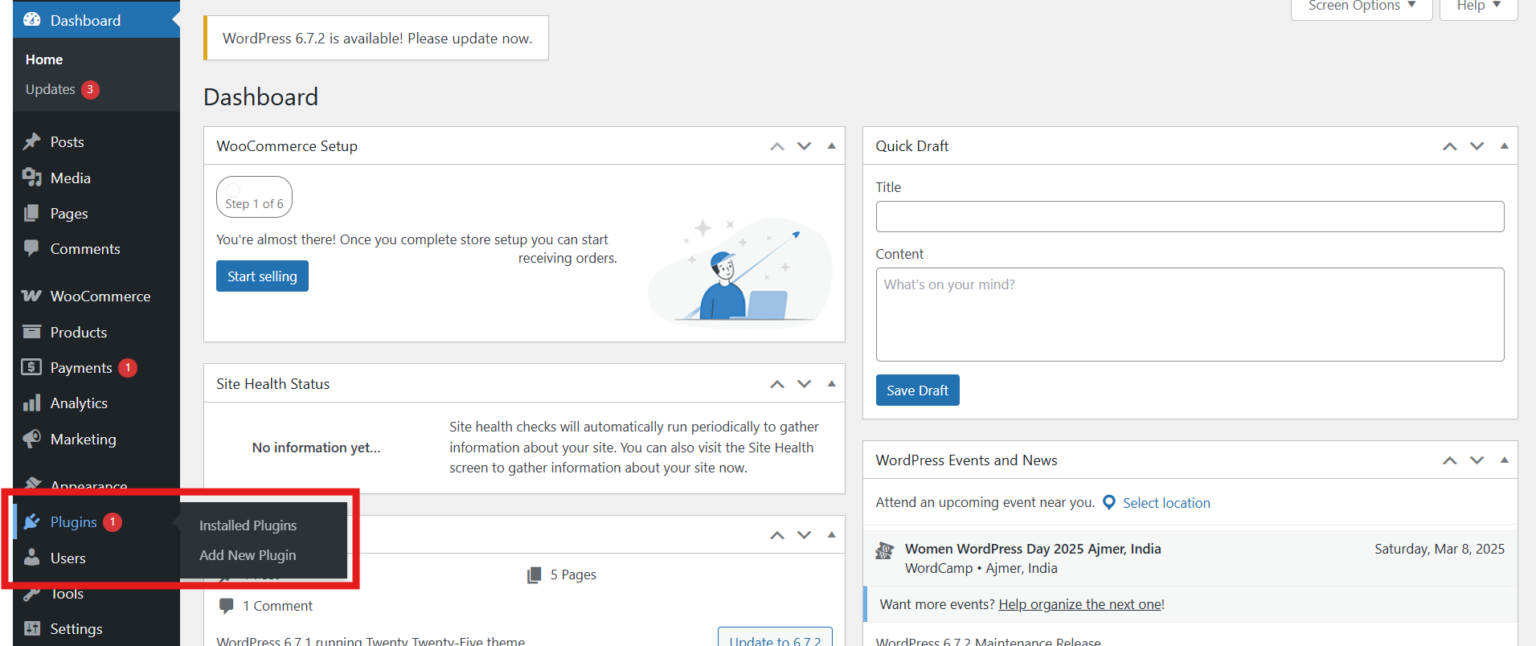Select the Media library icon
Image resolution: width=1536 pixels, height=646 pixels.
point(33,177)
